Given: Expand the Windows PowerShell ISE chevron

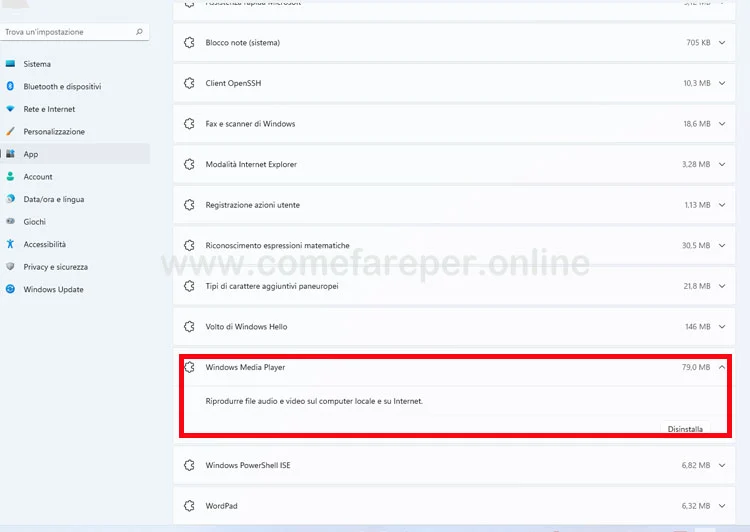Looking at the screenshot, I should pos(722,465).
